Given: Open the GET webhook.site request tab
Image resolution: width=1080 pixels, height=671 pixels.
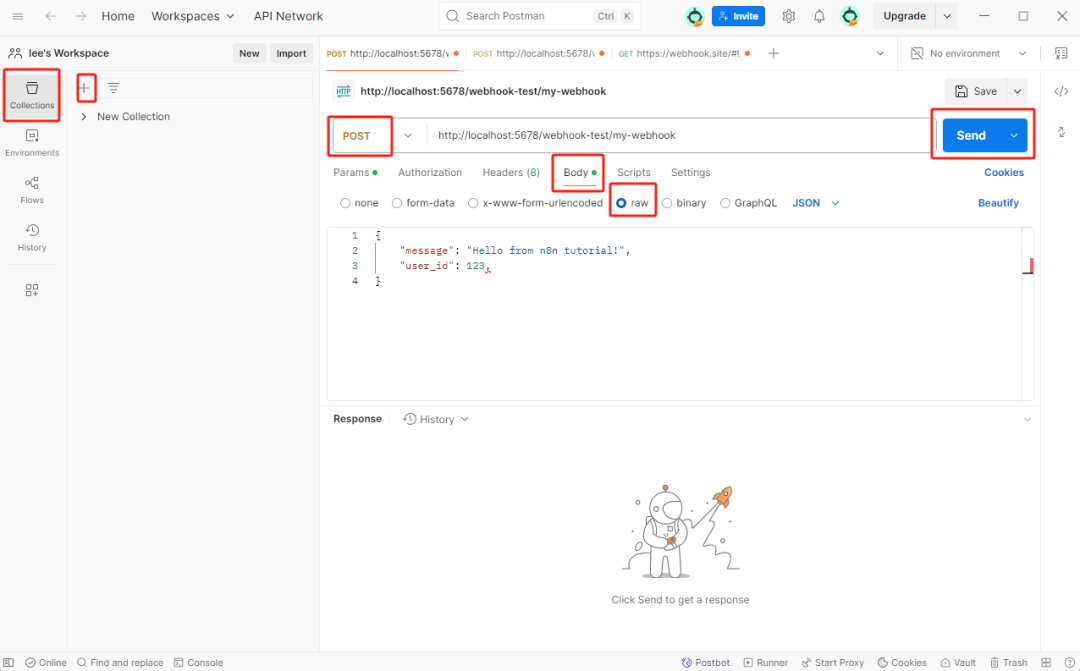Looking at the screenshot, I should coord(683,53).
